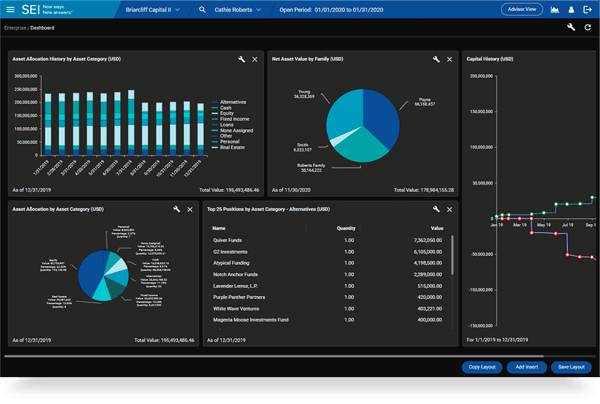
Task: Click the Open Period date range text
Action: 331,10
